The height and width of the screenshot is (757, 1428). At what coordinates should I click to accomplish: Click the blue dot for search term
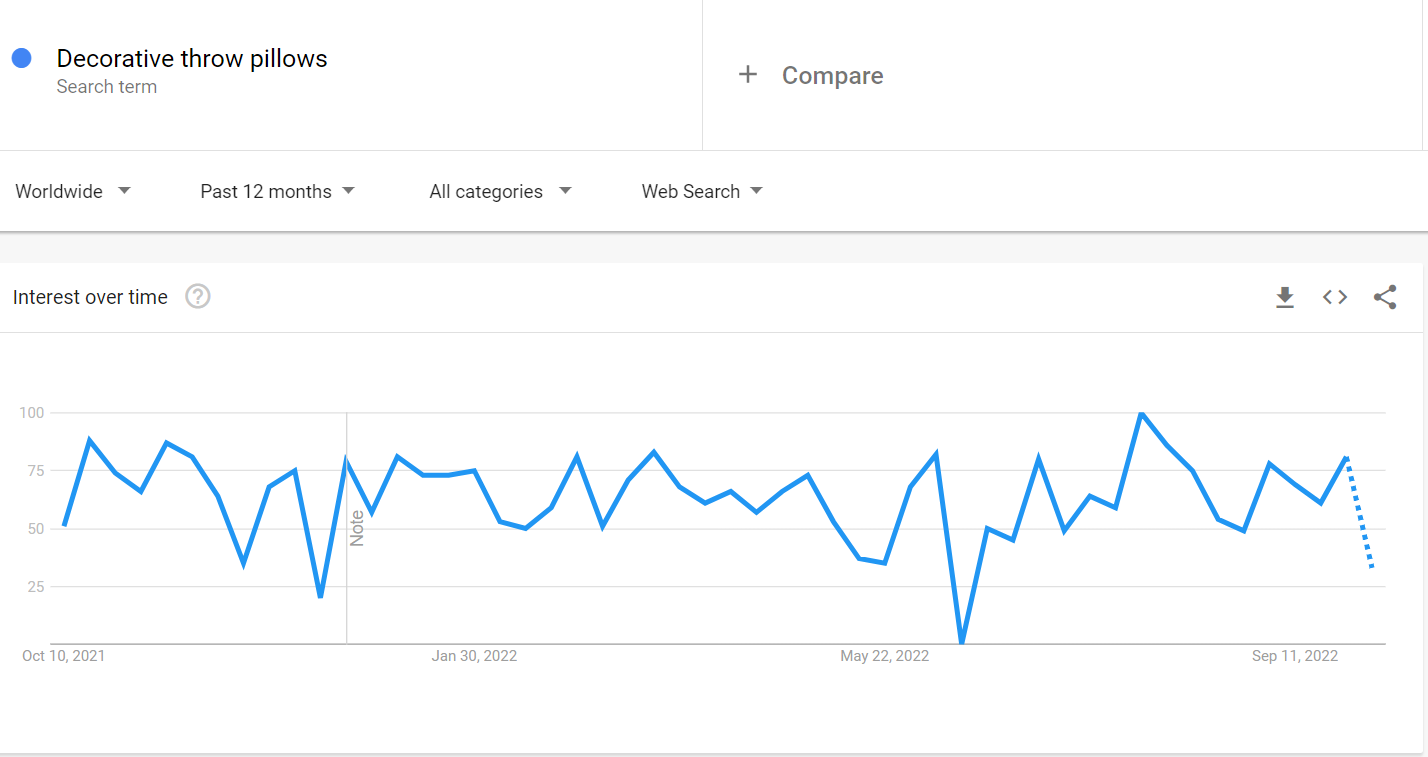click(22, 58)
